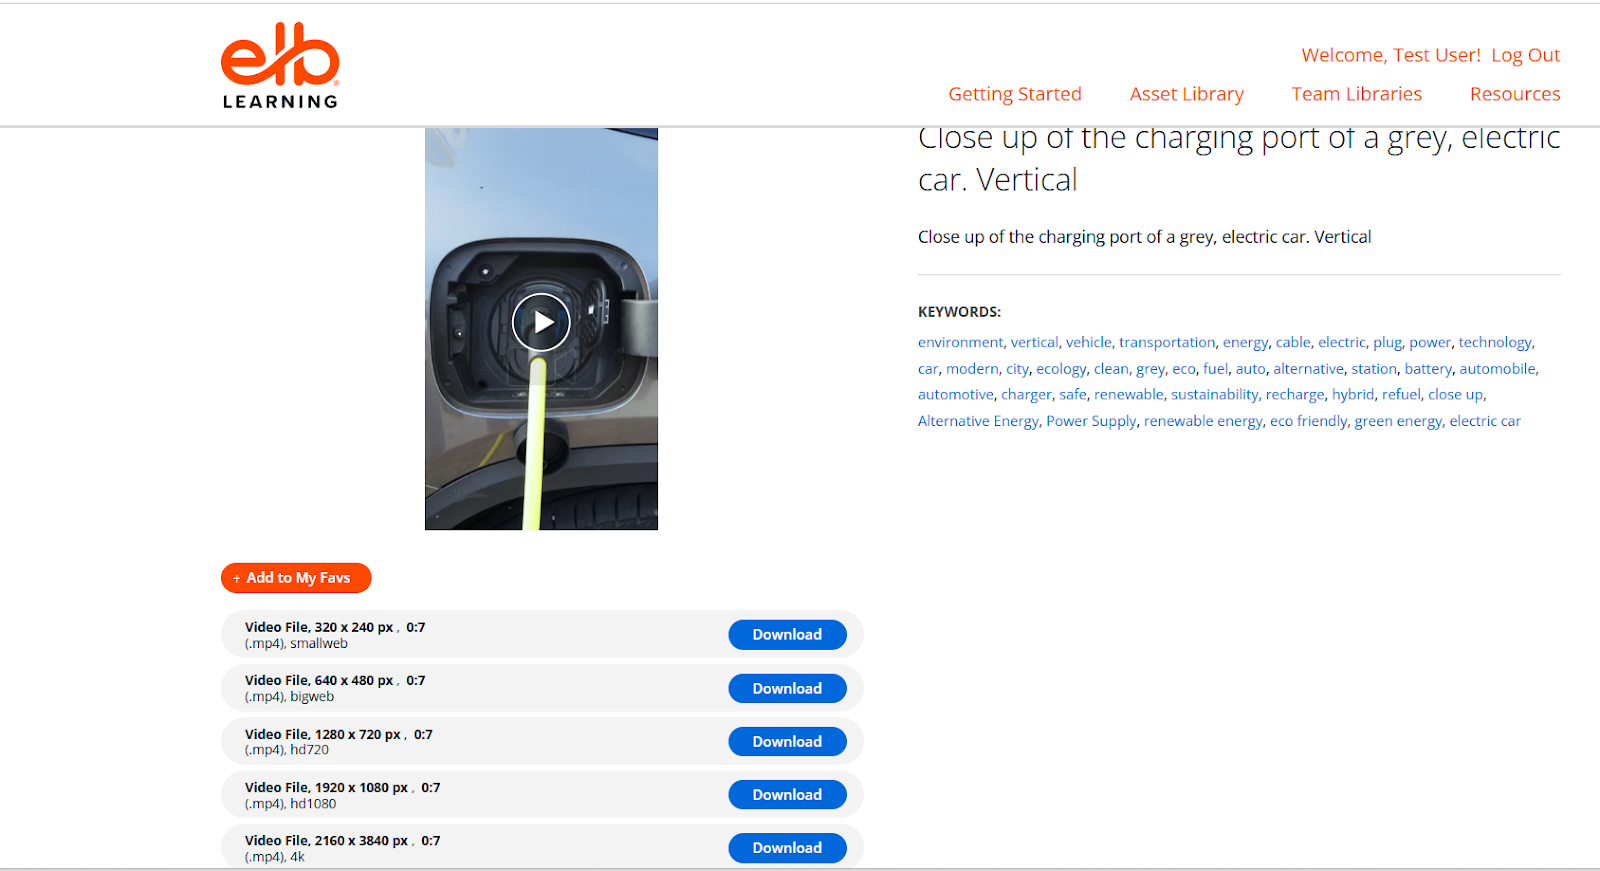This screenshot has width=1600, height=871.
Task: Add this video to My Favs
Action: [296, 578]
